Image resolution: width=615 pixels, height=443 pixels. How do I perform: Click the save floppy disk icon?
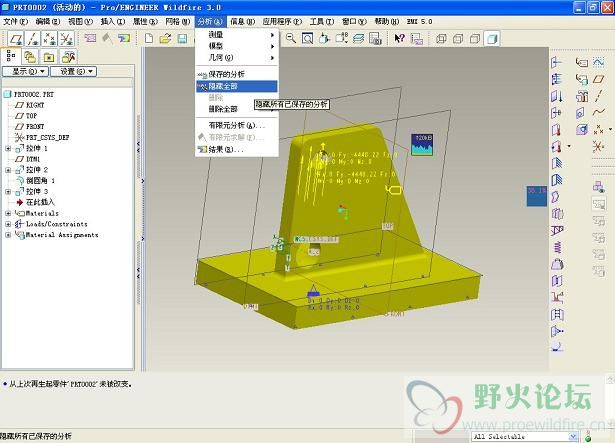182,38
